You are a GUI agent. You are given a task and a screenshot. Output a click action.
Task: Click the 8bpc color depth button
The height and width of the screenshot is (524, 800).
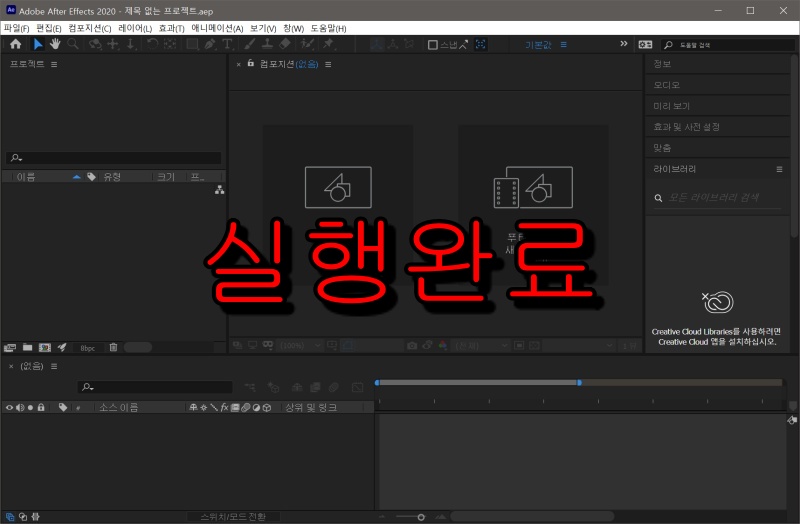[x=87, y=348]
